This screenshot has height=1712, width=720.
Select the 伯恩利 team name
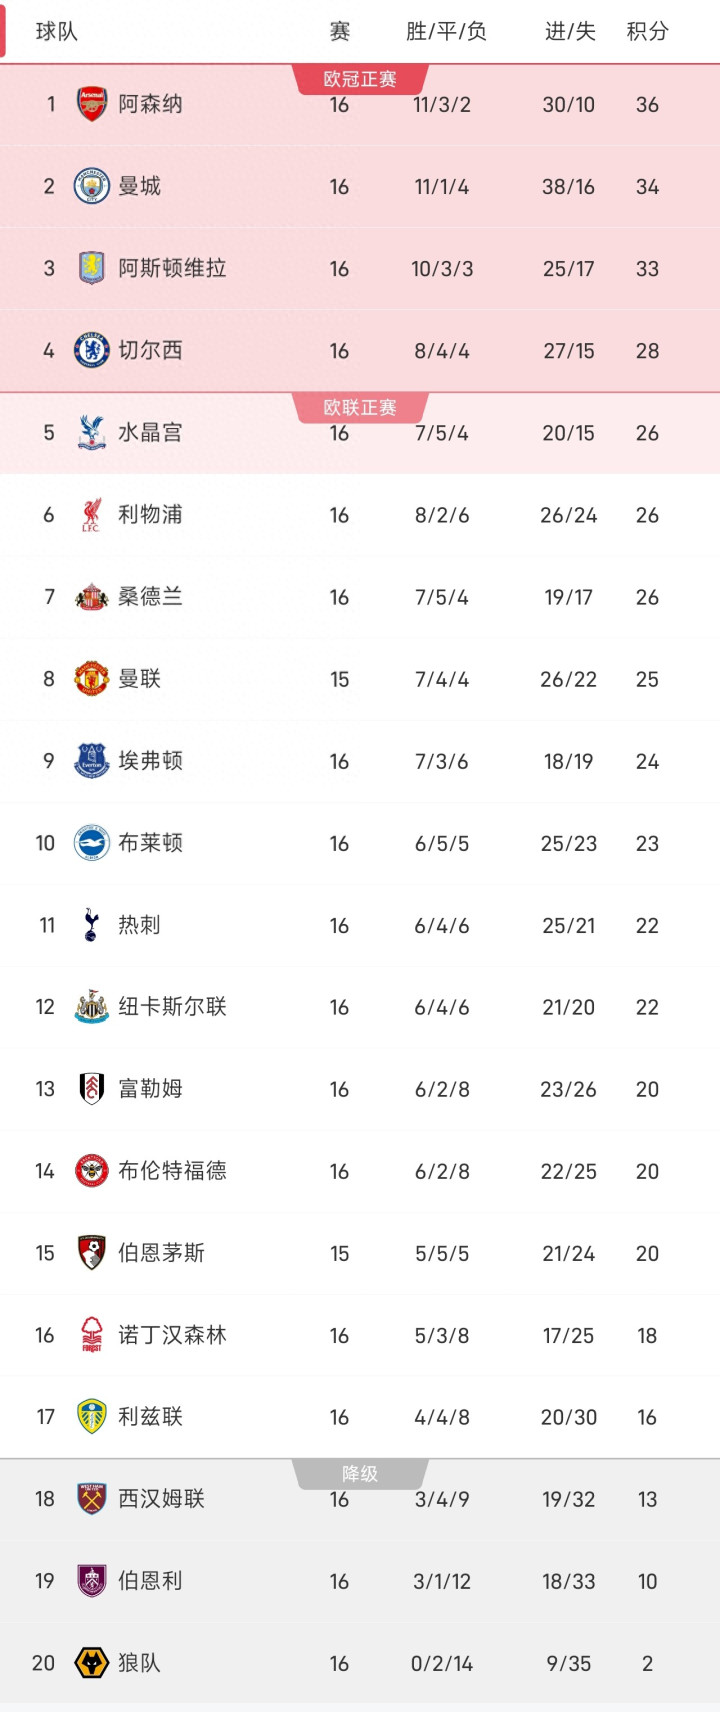(150, 1581)
